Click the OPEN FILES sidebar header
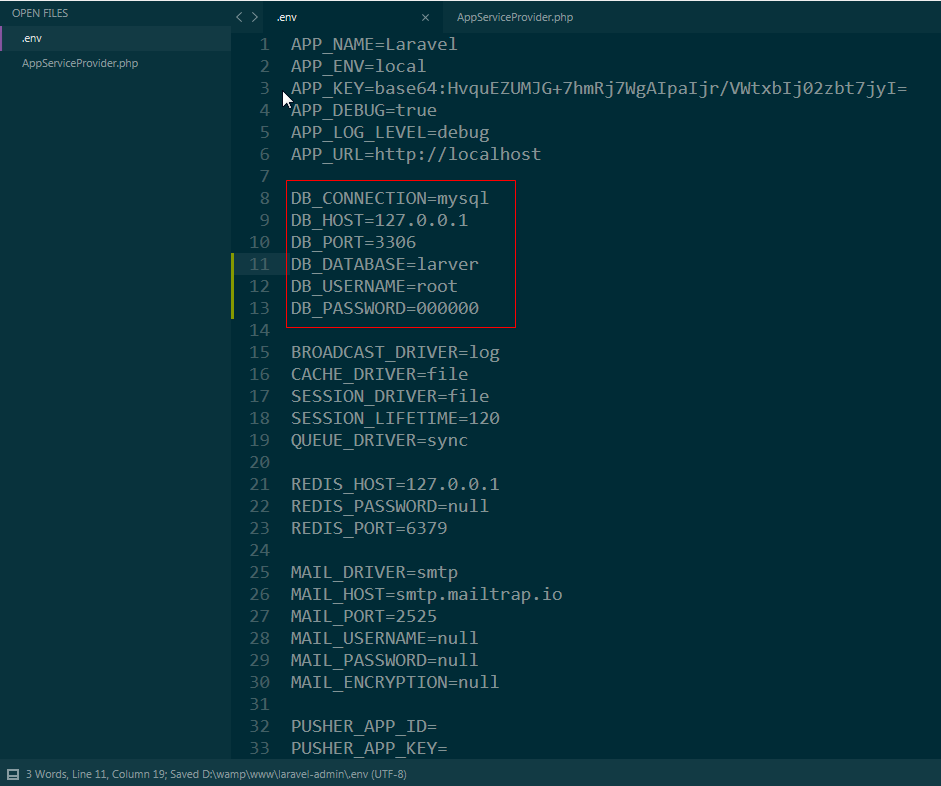941x786 pixels. coord(40,13)
